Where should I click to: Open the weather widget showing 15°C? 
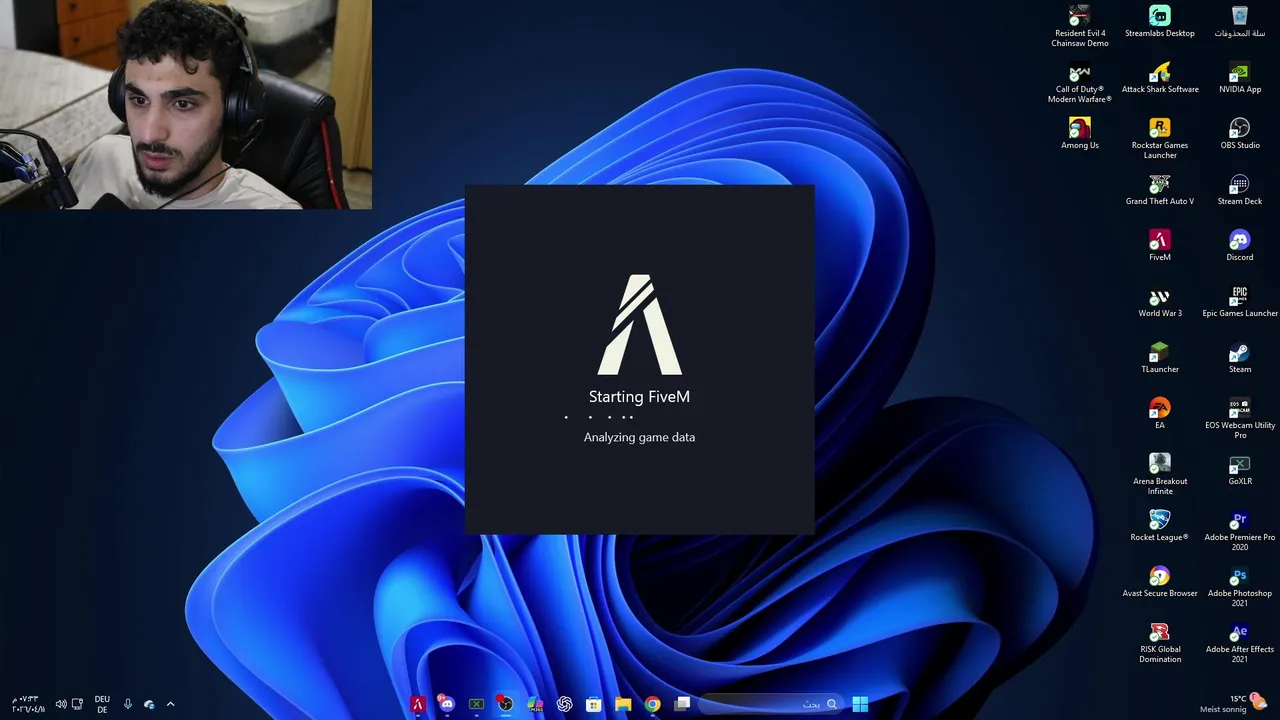tap(1236, 703)
